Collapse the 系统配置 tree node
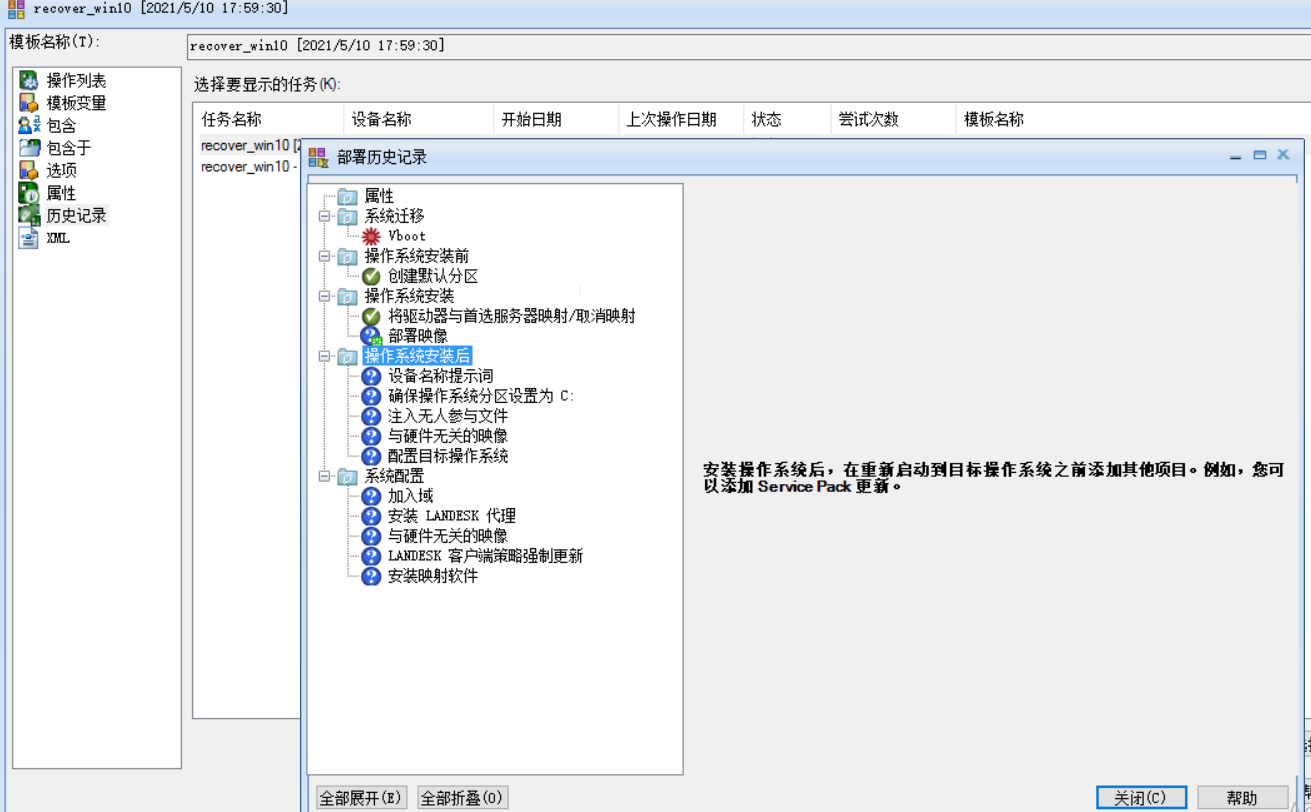 (x=324, y=476)
